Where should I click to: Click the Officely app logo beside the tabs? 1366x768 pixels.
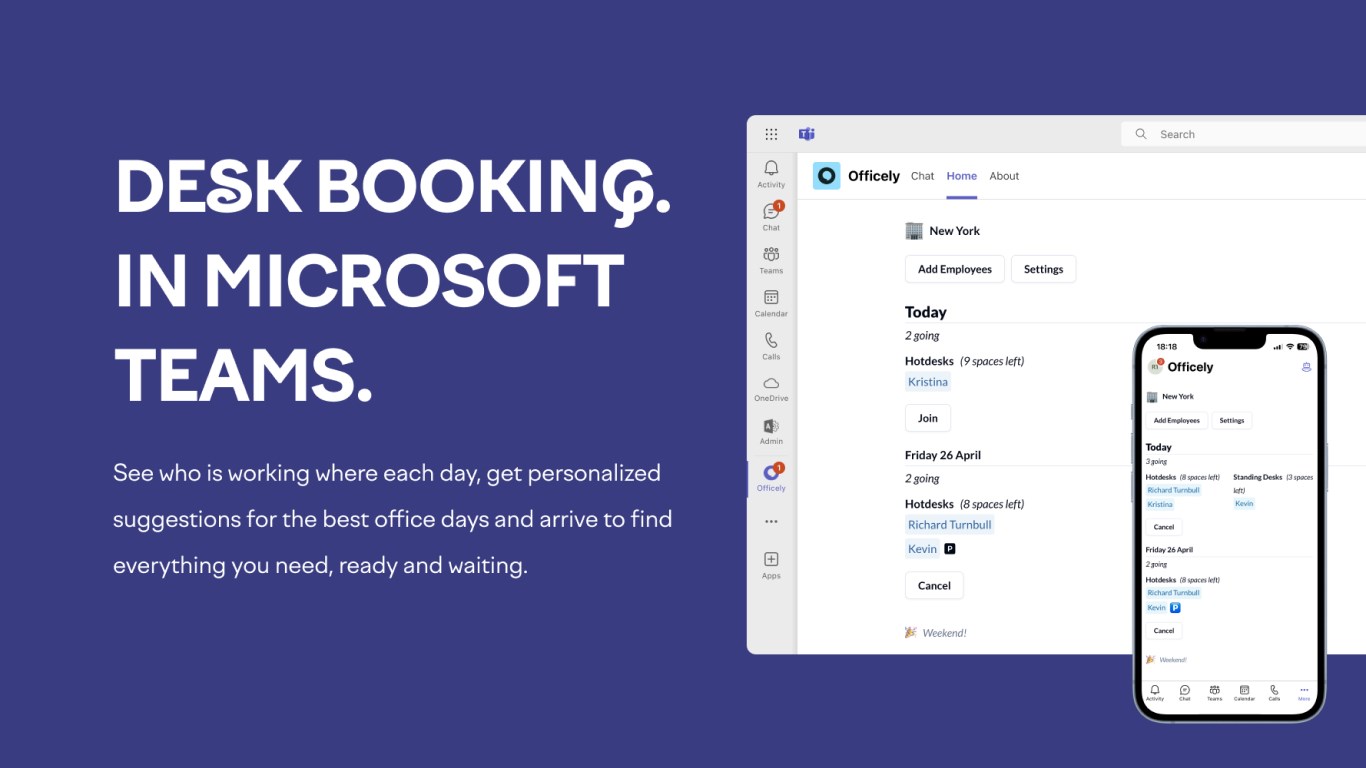pyautogui.click(x=826, y=176)
